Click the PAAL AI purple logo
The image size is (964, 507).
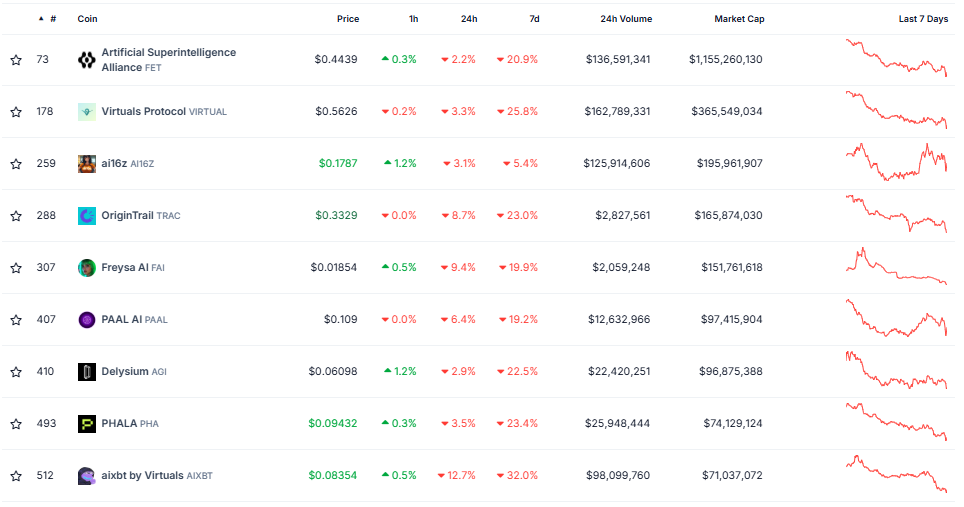(x=87, y=320)
